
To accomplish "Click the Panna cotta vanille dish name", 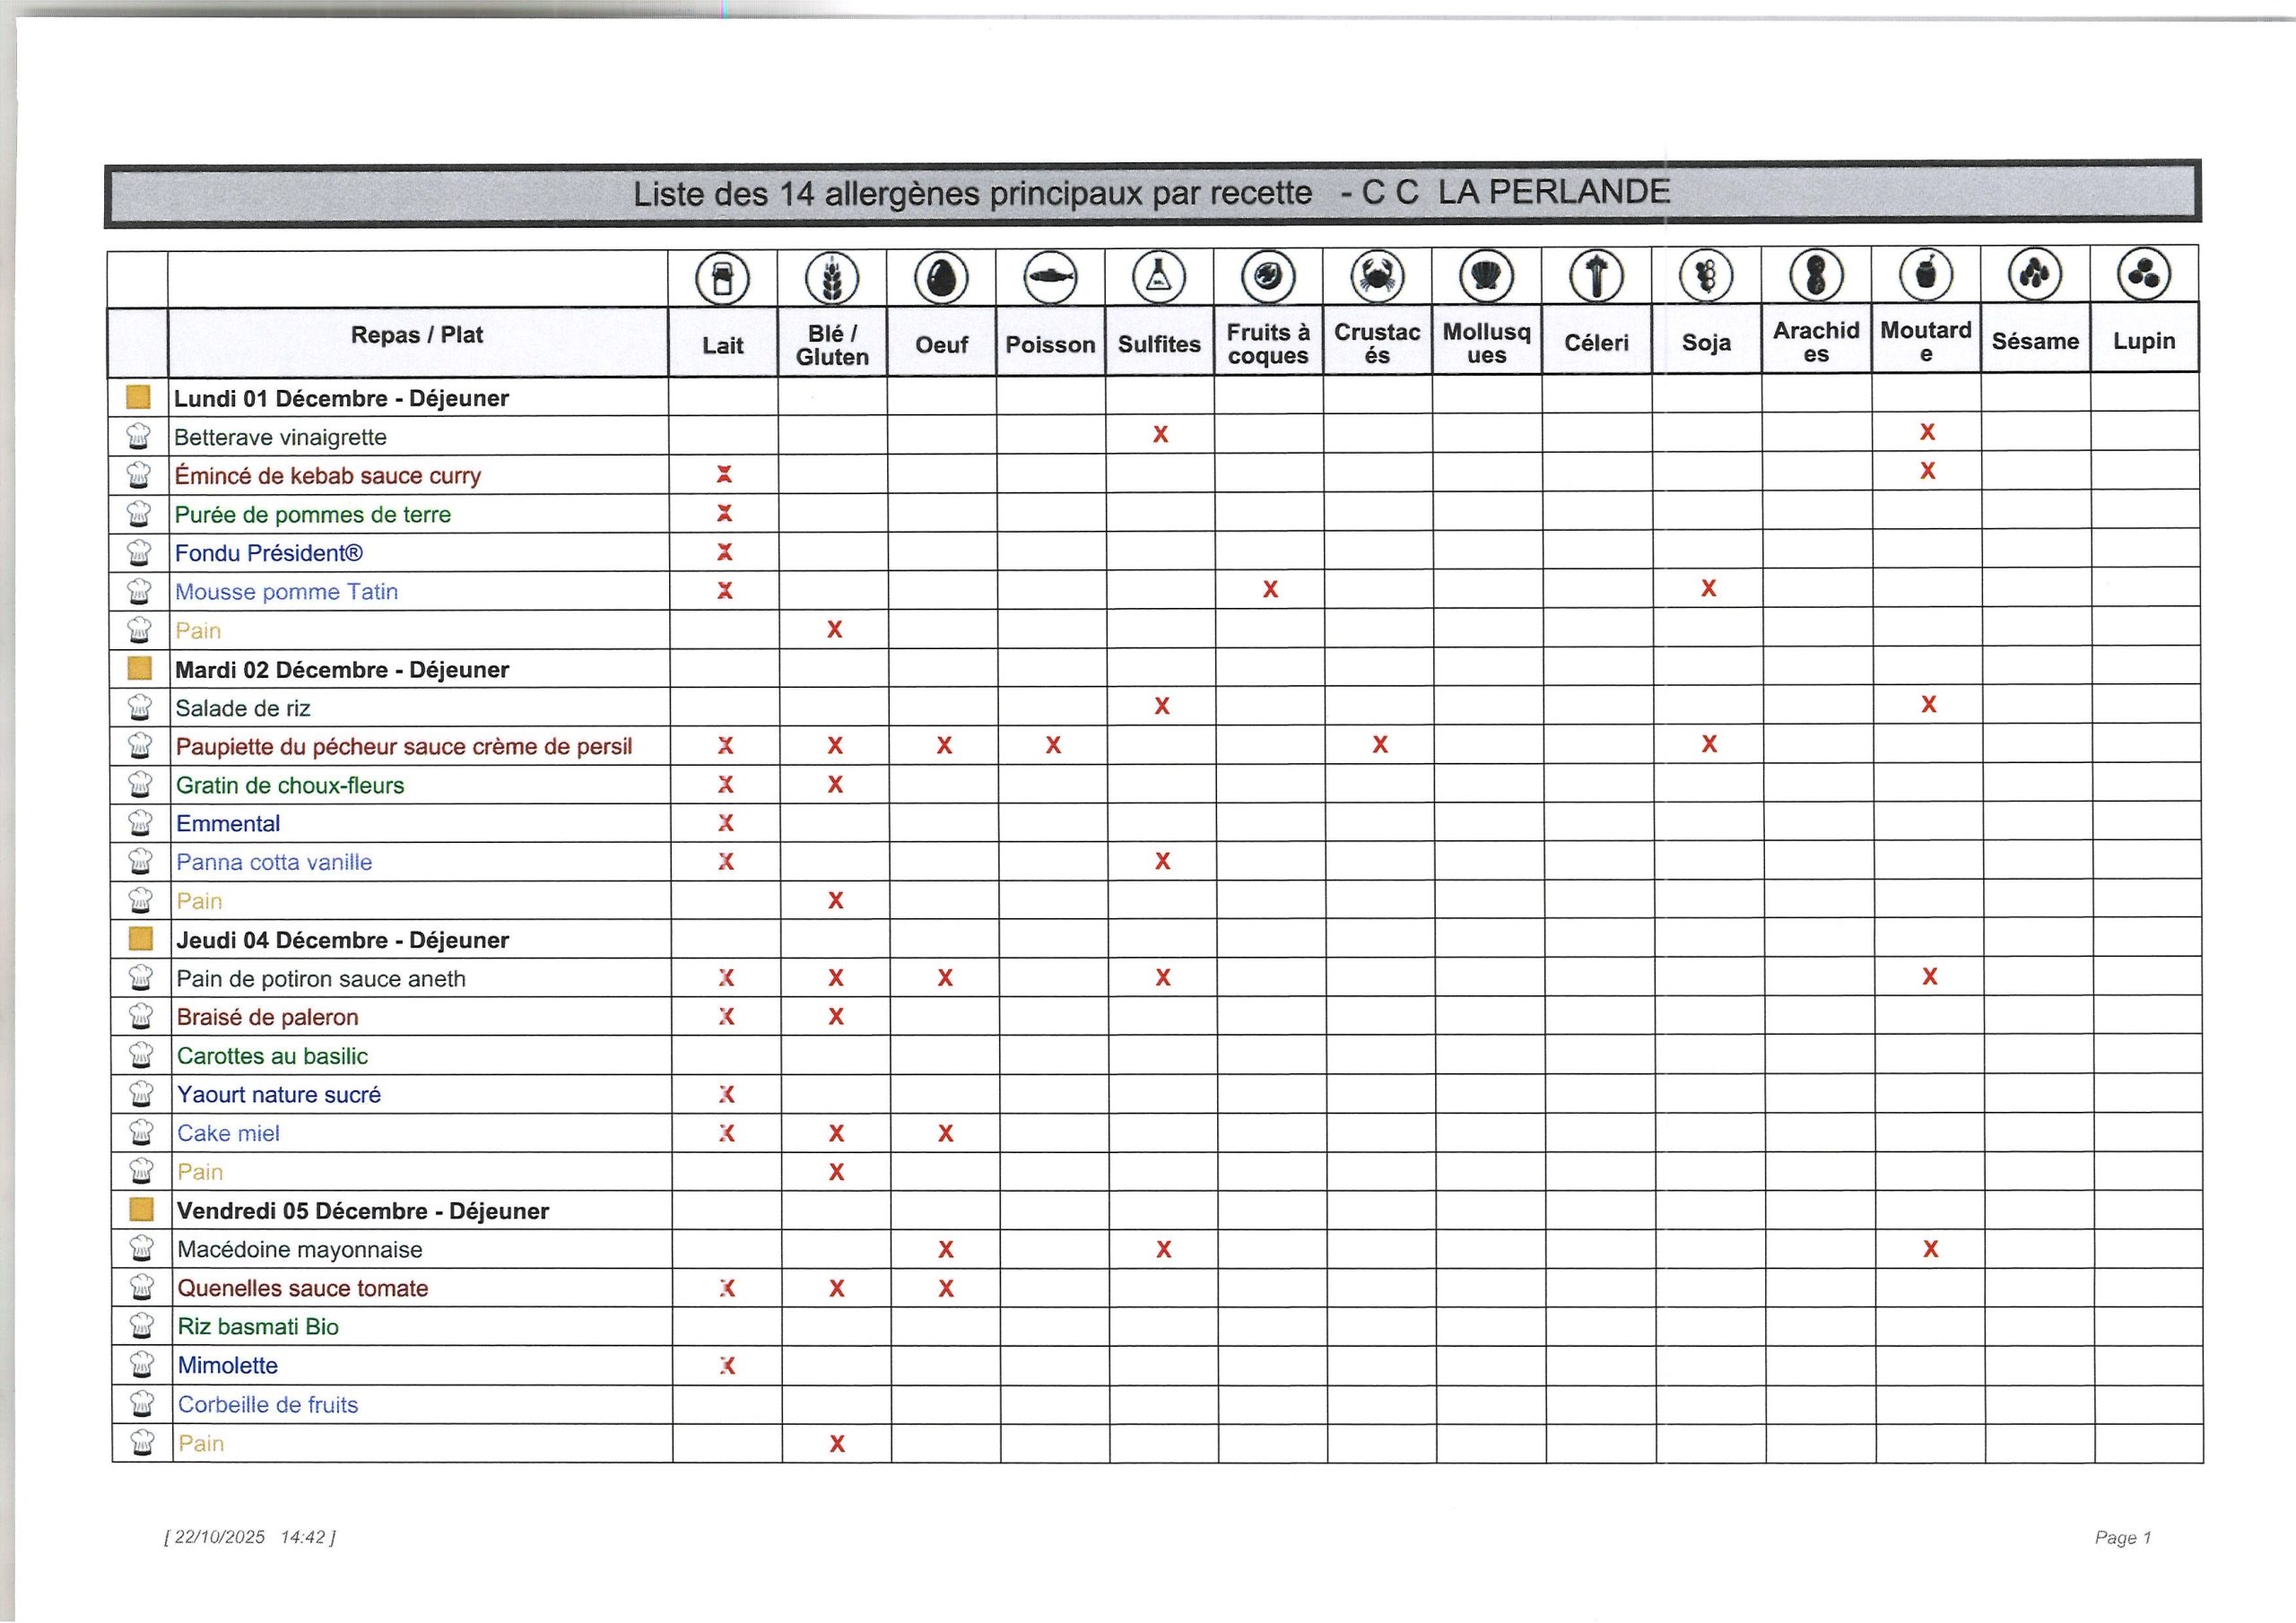I will click(x=274, y=862).
